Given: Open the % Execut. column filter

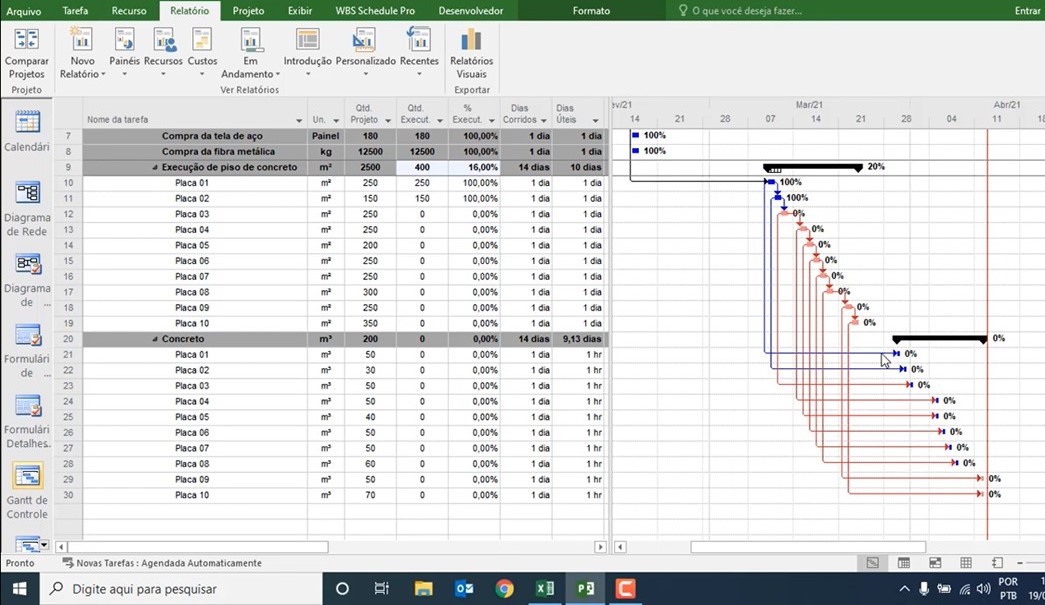Looking at the screenshot, I should [x=492, y=121].
